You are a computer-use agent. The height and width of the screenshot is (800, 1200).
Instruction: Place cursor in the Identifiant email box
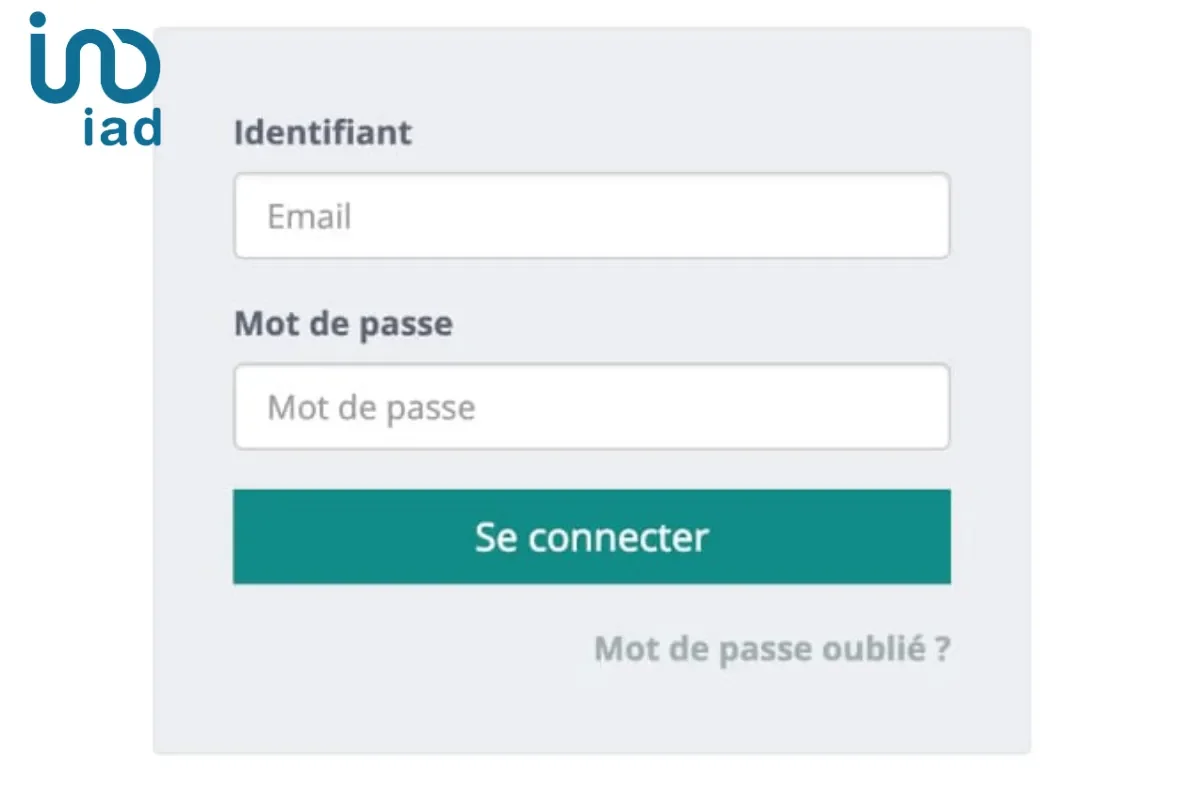591,215
